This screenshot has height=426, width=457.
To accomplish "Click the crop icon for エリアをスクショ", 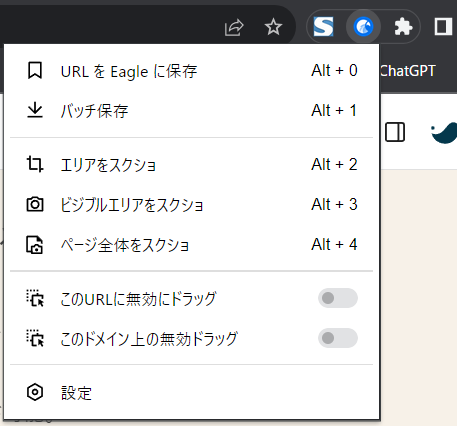I will 35,164.
